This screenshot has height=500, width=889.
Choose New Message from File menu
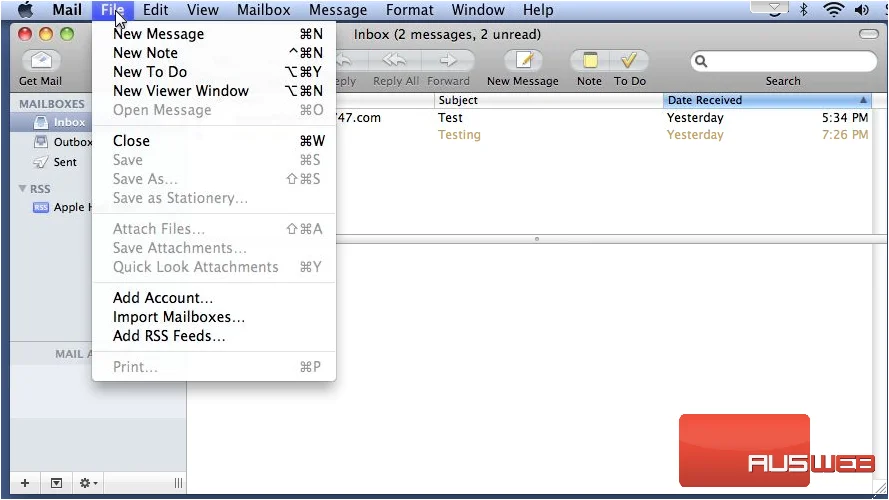214,34
